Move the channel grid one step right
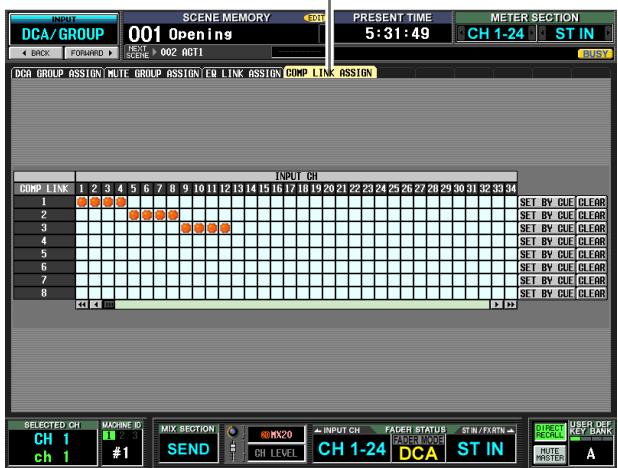Viewport: 618px width, 468px height. 497,304
